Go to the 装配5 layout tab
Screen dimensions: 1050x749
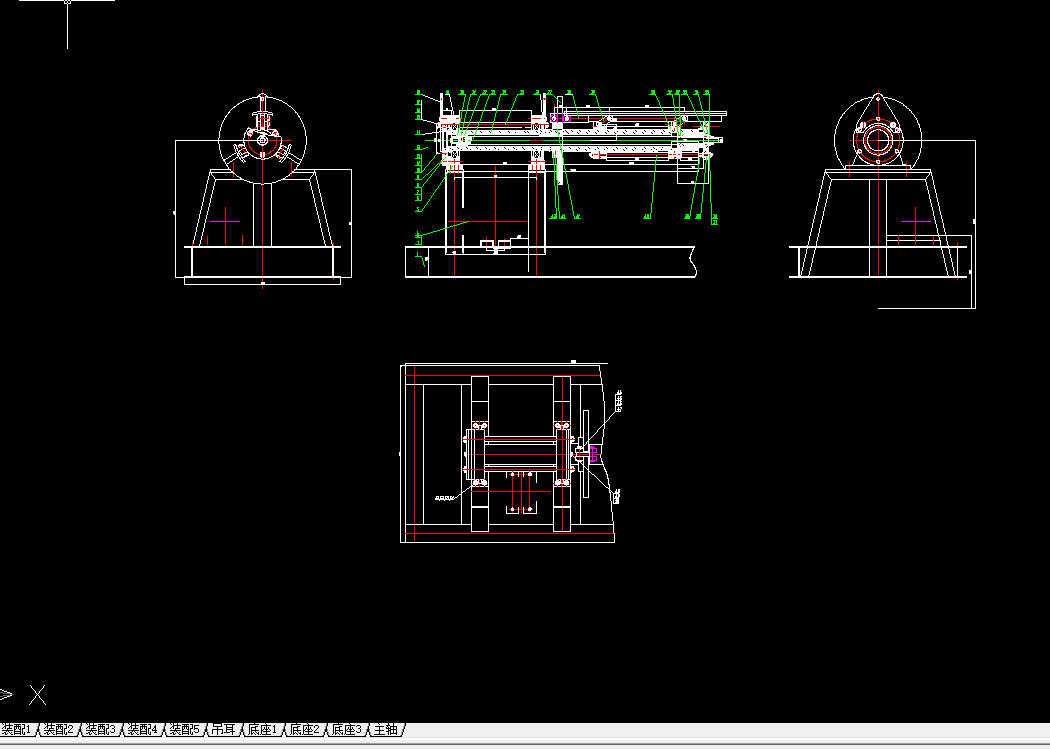pos(185,730)
